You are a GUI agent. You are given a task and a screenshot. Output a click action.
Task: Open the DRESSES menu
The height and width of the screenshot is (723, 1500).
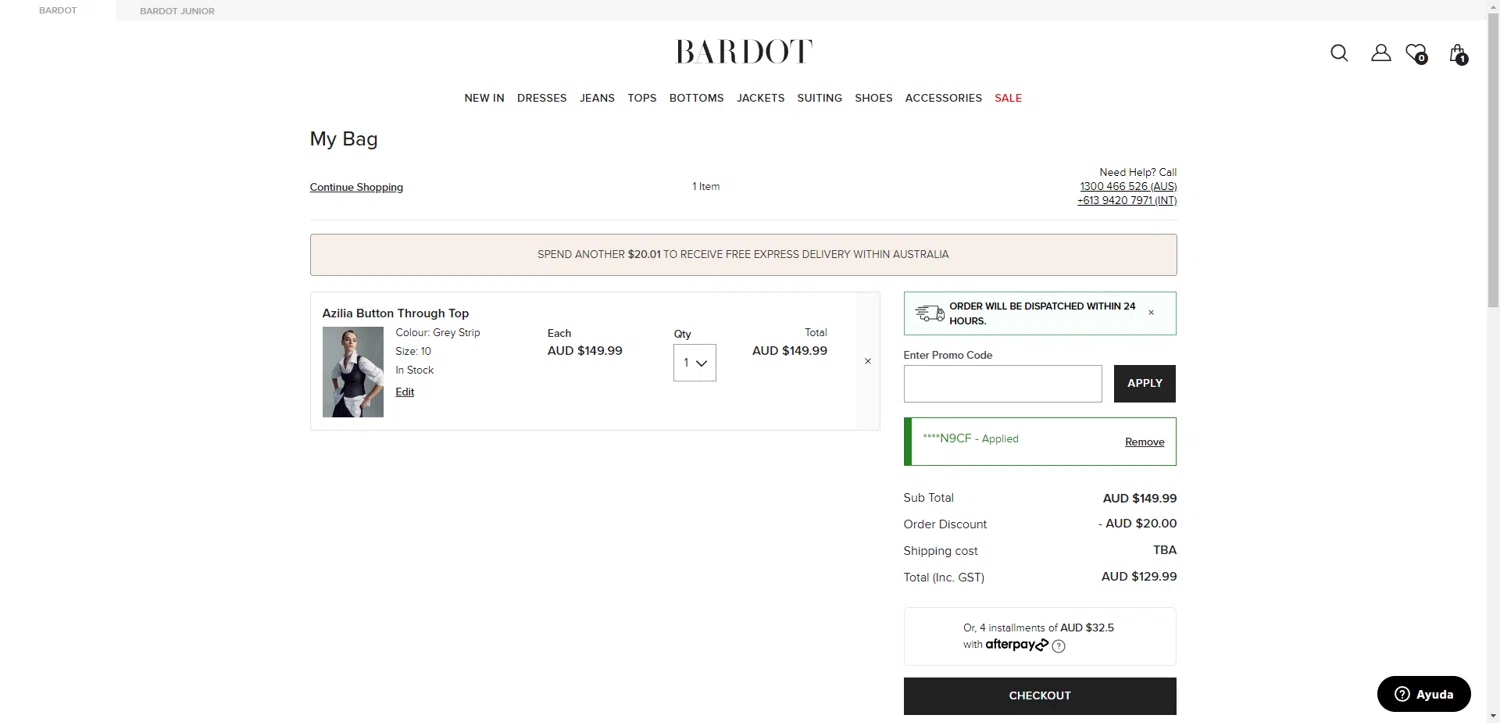point(542,98)
